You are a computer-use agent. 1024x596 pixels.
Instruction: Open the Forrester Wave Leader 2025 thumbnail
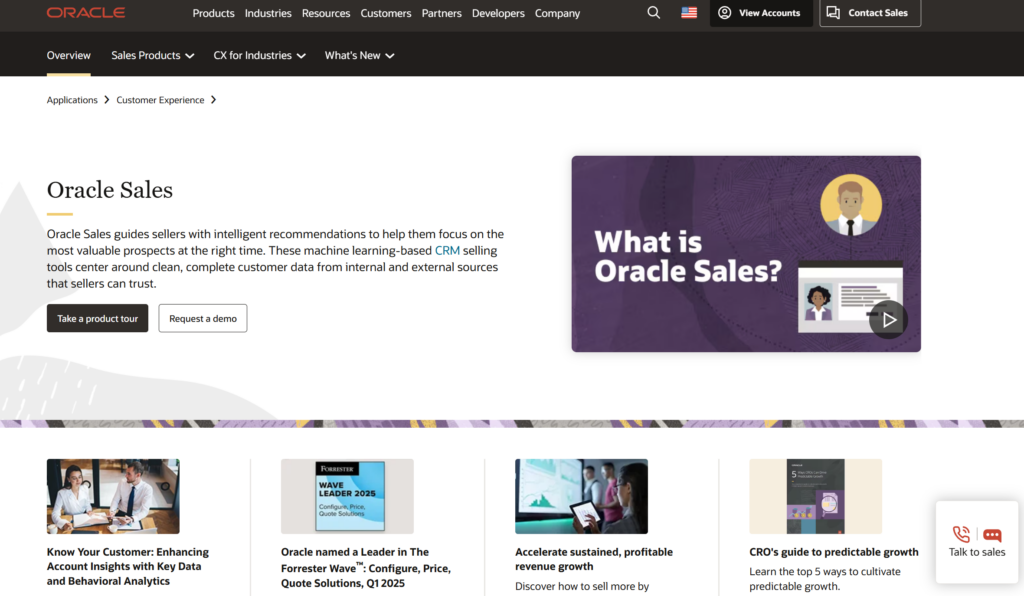coord(347,496)
